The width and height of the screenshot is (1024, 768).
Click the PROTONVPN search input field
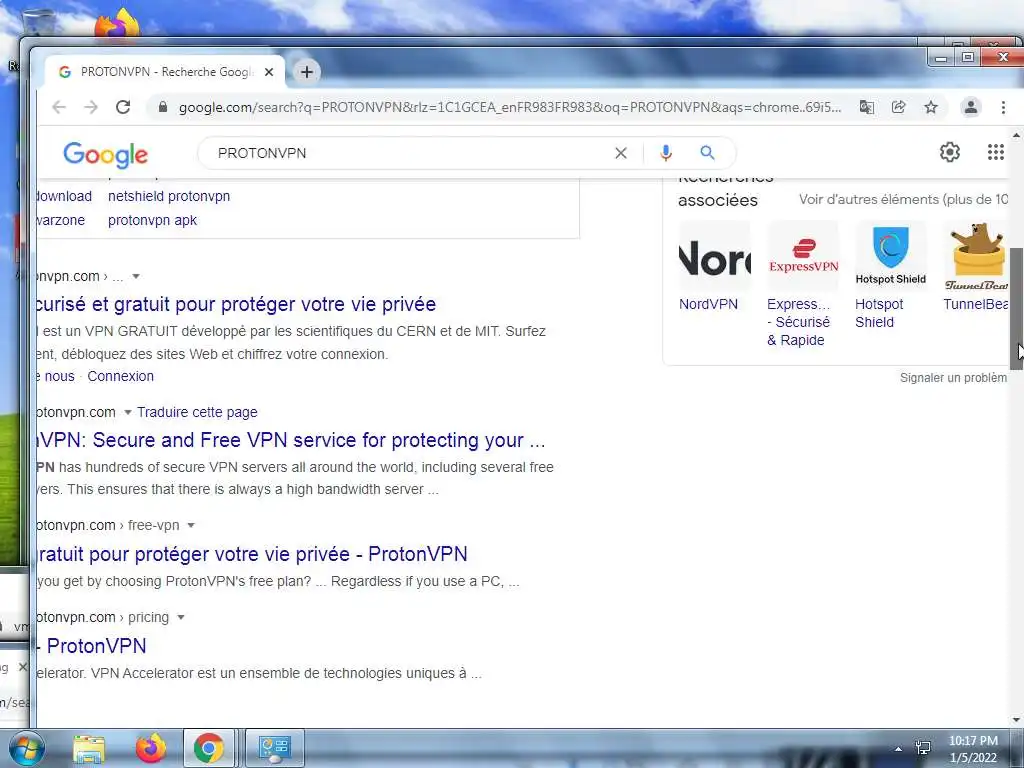point(411,153)
